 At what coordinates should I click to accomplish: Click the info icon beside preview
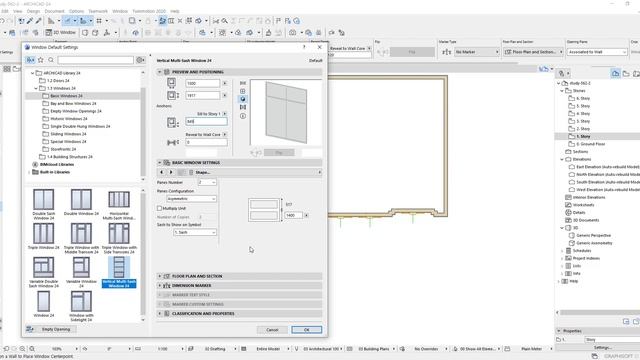click(243, 116)
